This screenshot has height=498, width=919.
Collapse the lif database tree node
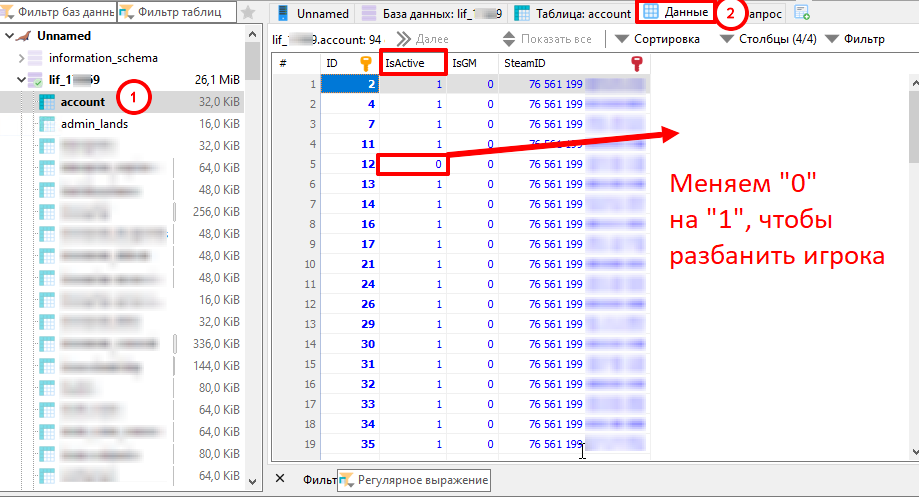click(21, 80)
